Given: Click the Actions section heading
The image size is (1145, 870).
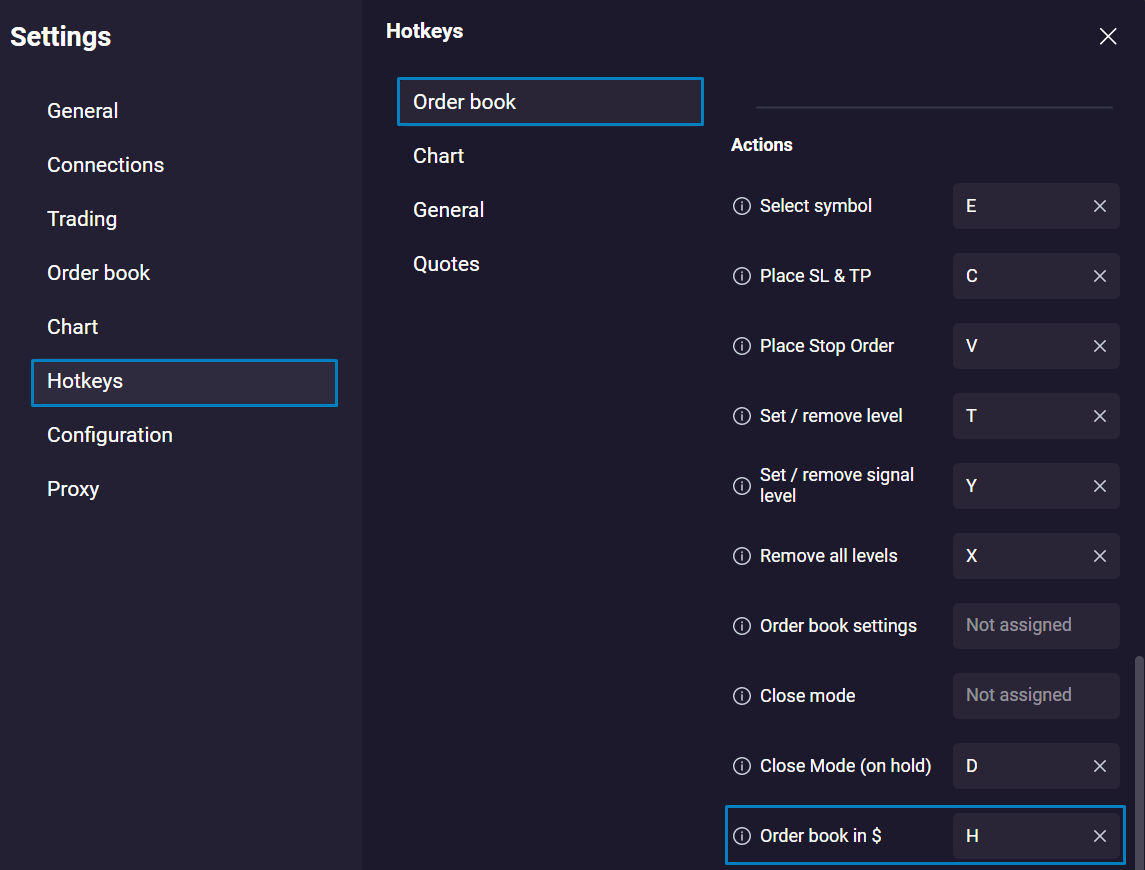Looking at the screenshot, I should point(762,145).
